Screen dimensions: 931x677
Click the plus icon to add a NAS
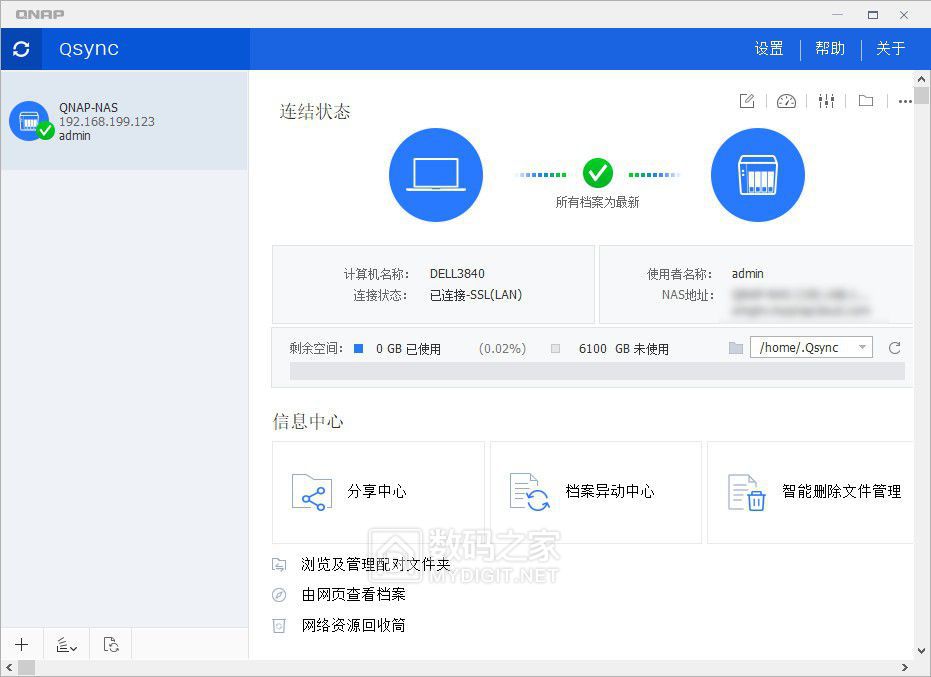(22, 645)
